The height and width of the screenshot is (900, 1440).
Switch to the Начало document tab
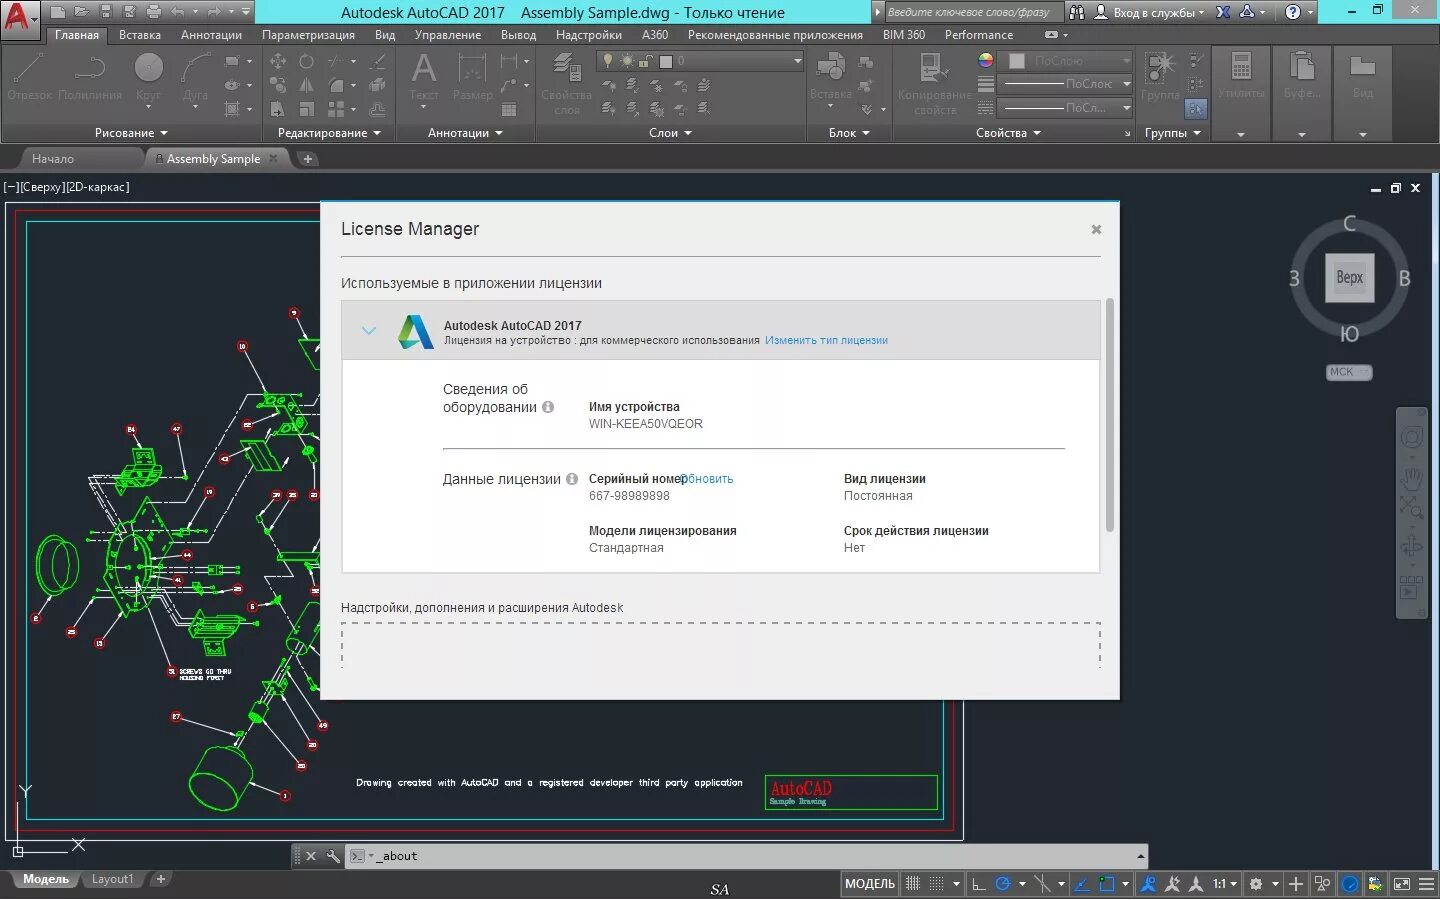click(52, 158)
